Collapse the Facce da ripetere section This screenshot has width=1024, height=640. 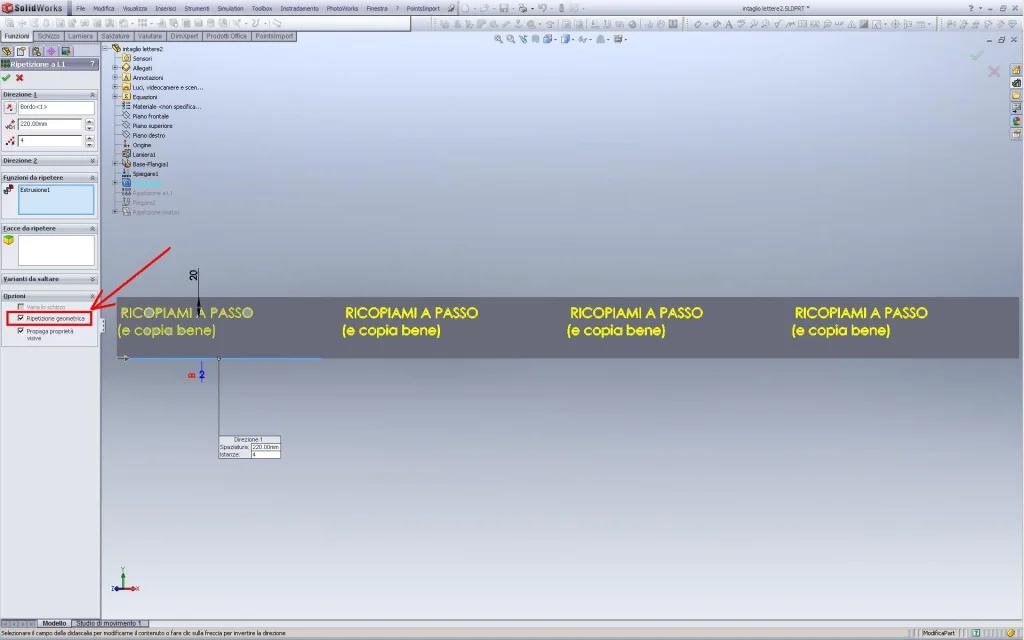click(x=92, y=229)
